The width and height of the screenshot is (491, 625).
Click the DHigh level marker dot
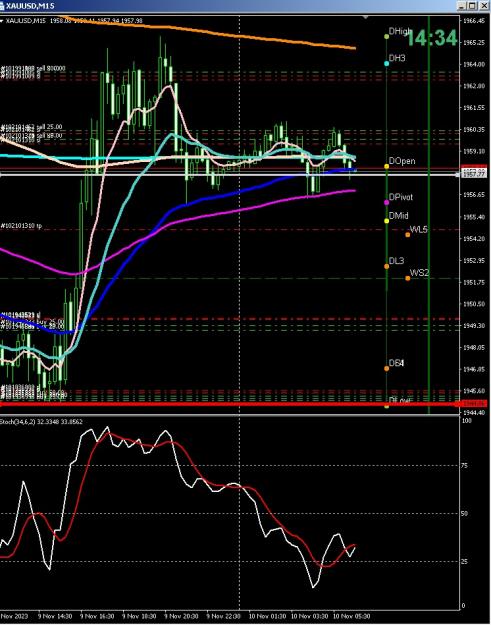(x=386, y=37)
